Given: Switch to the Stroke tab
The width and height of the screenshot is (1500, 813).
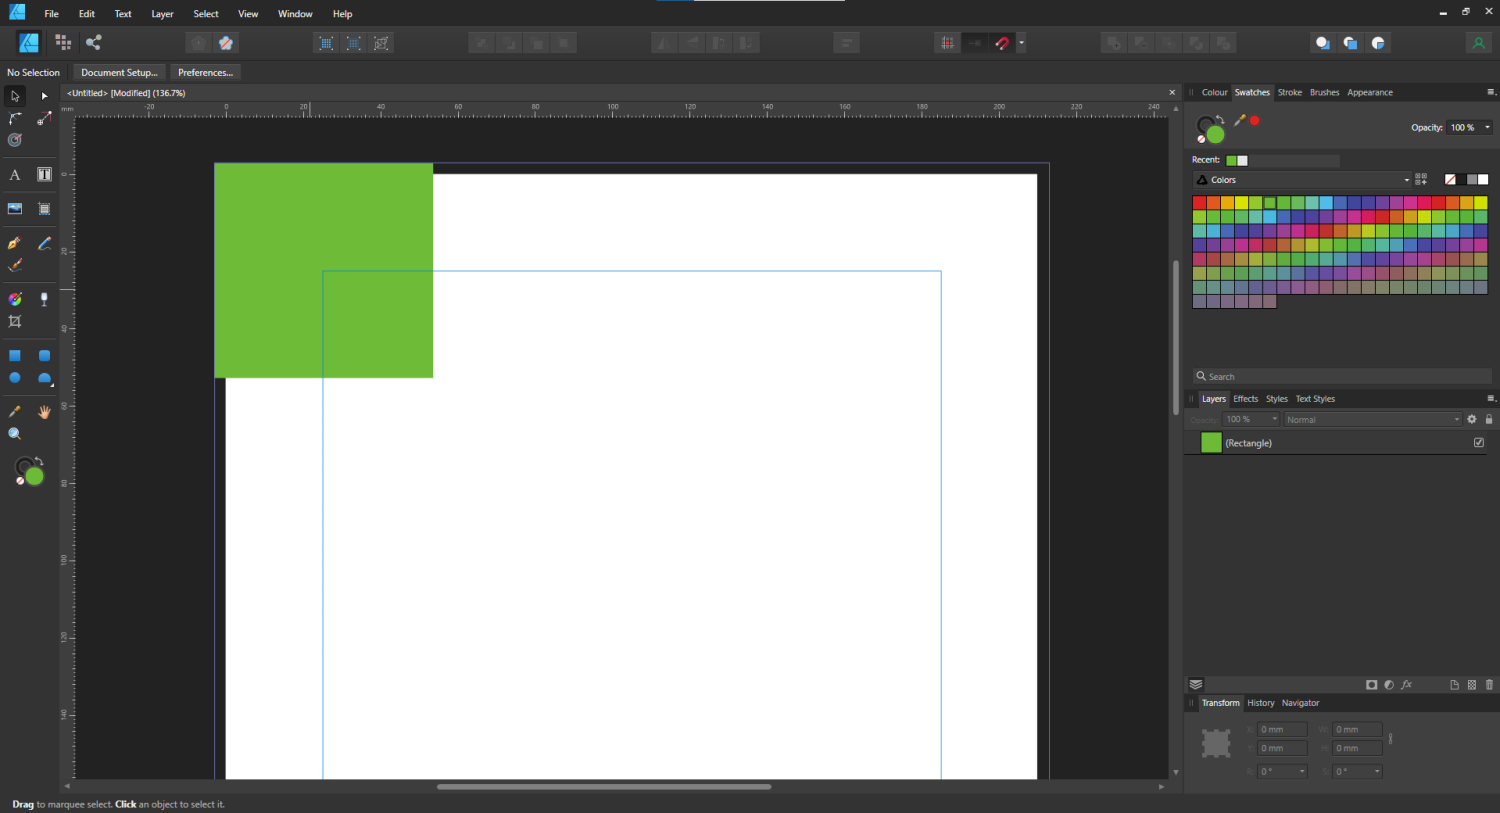Looking at the screenshot, I should point(1290,92).
